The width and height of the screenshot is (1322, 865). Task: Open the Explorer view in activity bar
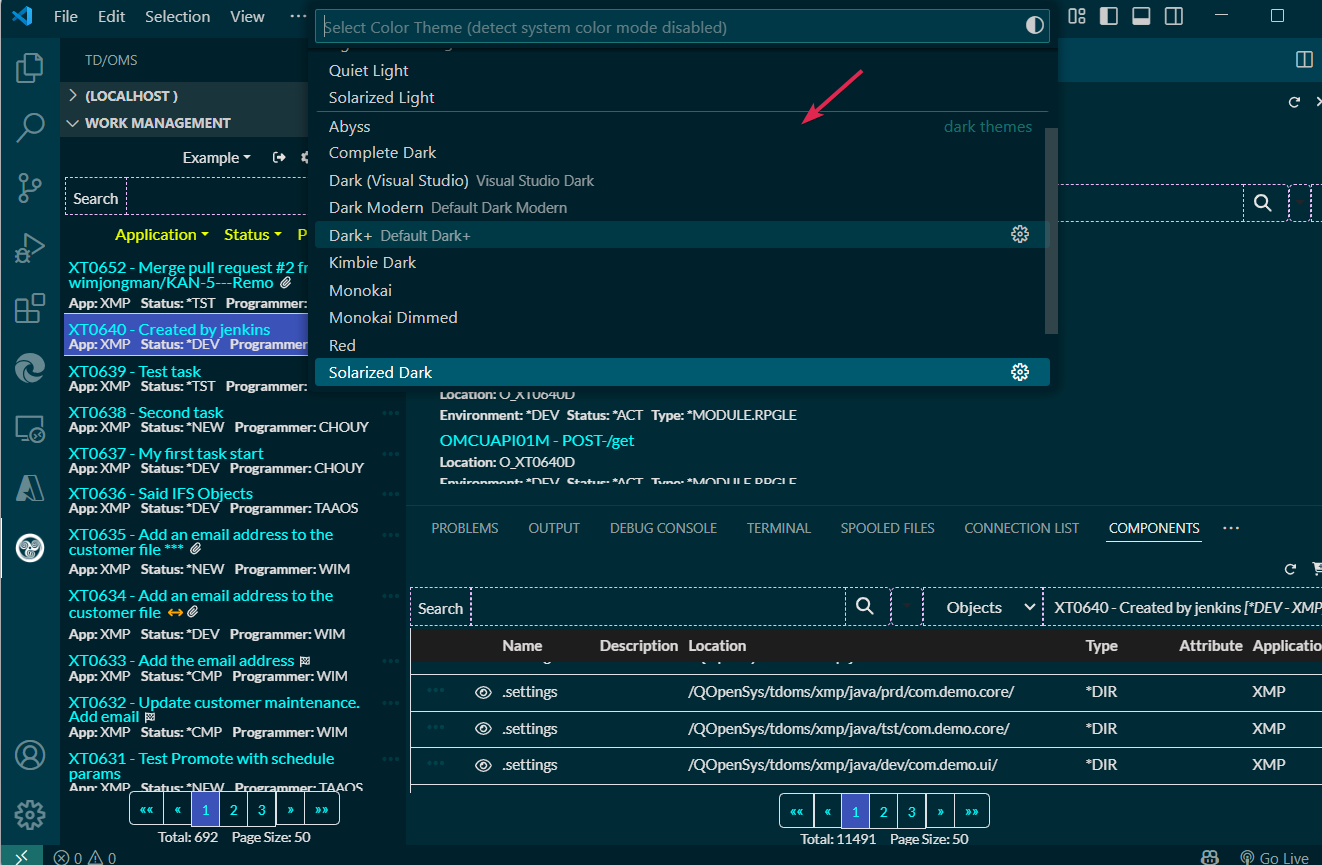30,68
